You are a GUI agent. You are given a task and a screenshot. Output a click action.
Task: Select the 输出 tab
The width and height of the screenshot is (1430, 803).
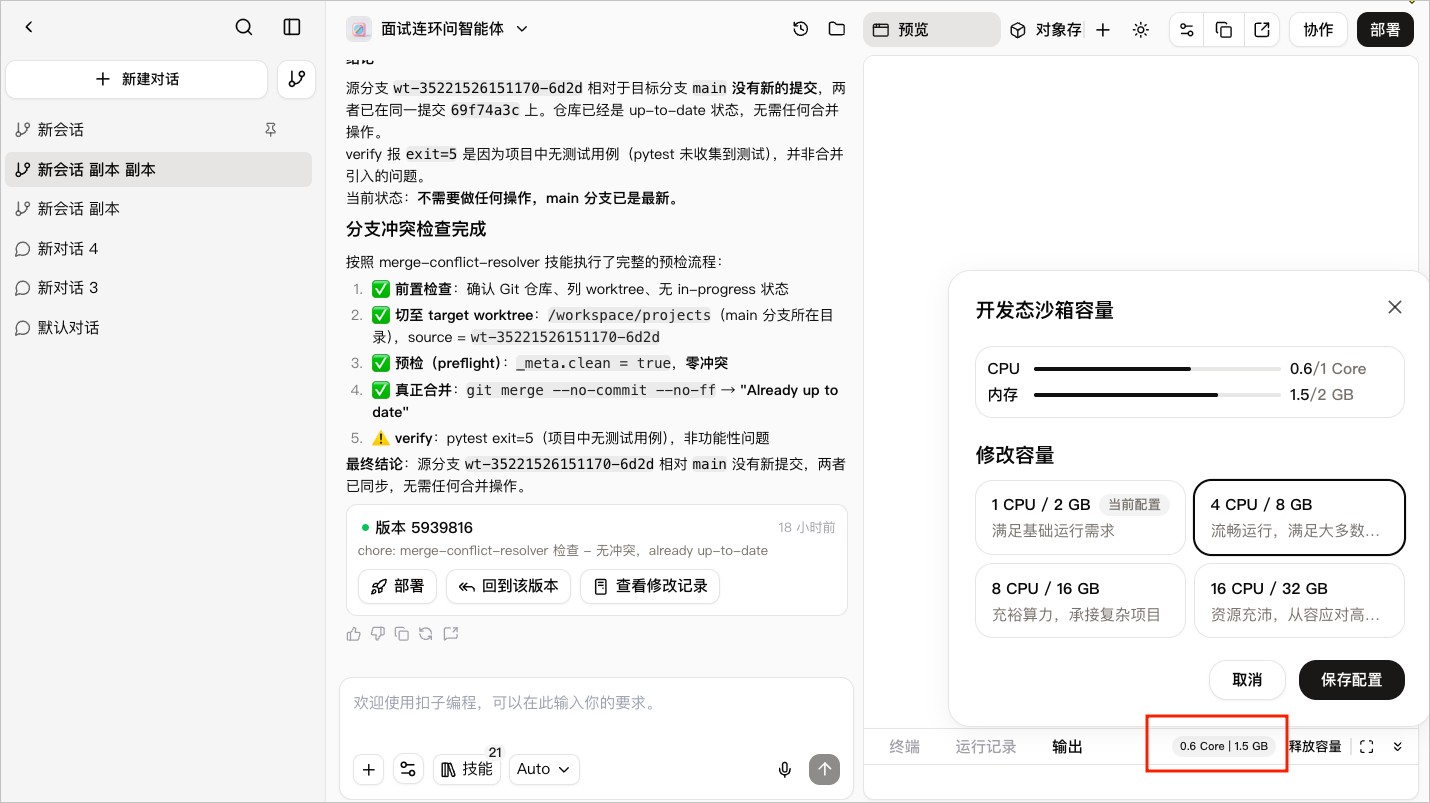(x=1067, y=746)
